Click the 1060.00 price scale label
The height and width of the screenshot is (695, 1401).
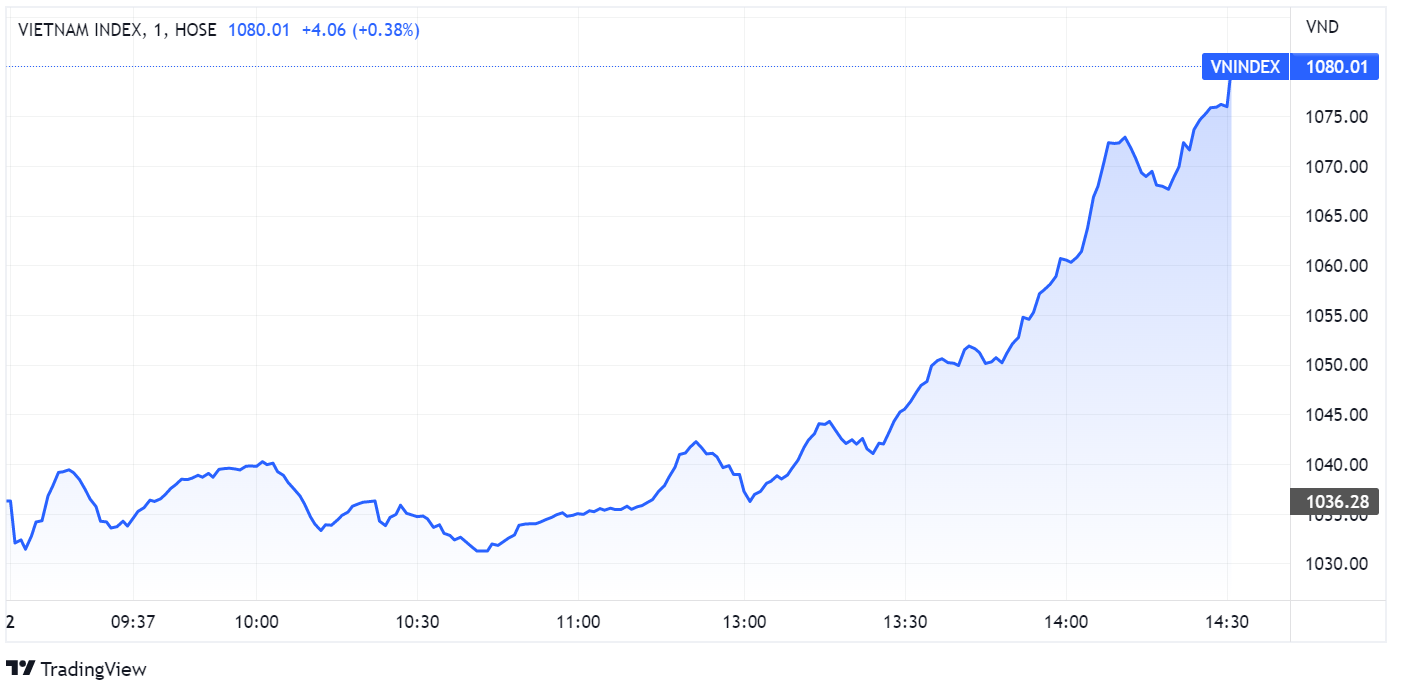tap(1335, 266)
